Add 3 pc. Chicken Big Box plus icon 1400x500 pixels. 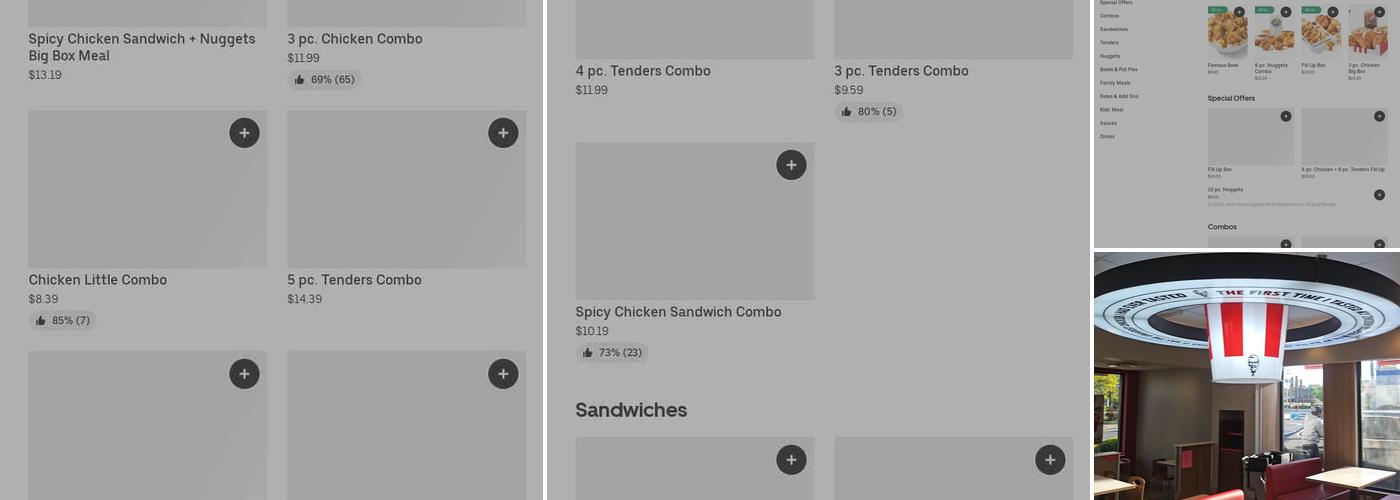point(1379,12)
